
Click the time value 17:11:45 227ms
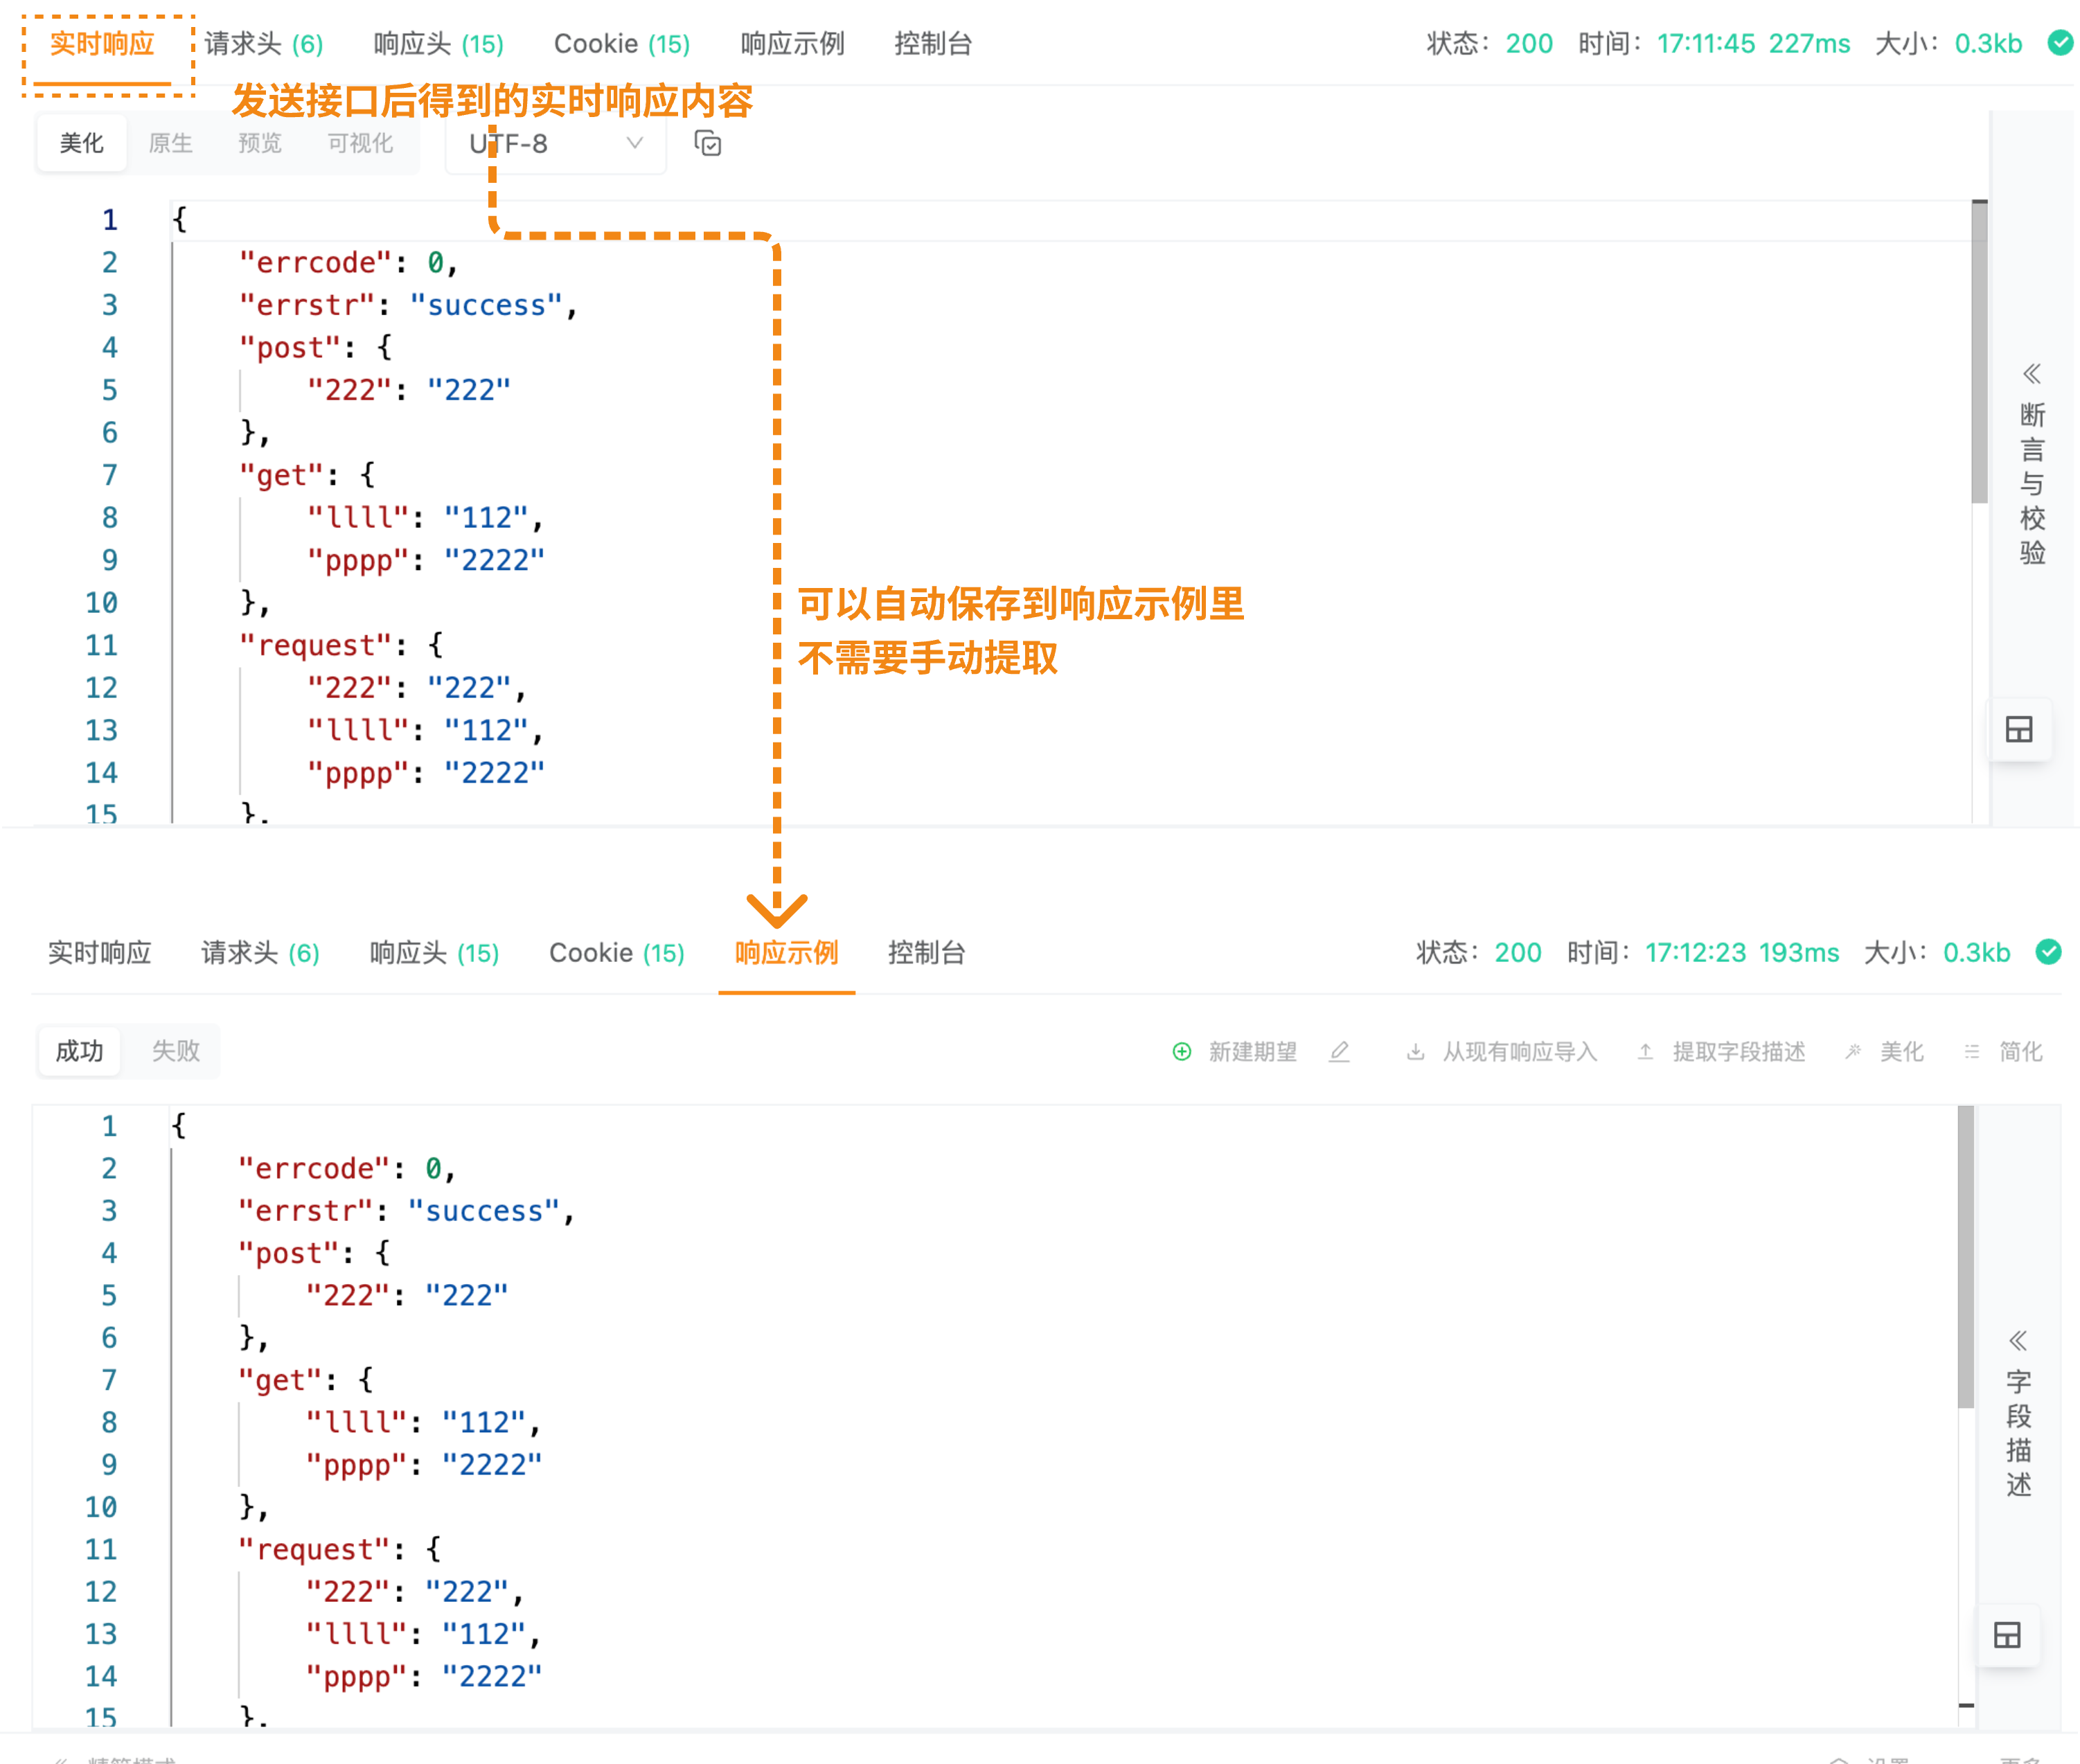point(1753,44)
